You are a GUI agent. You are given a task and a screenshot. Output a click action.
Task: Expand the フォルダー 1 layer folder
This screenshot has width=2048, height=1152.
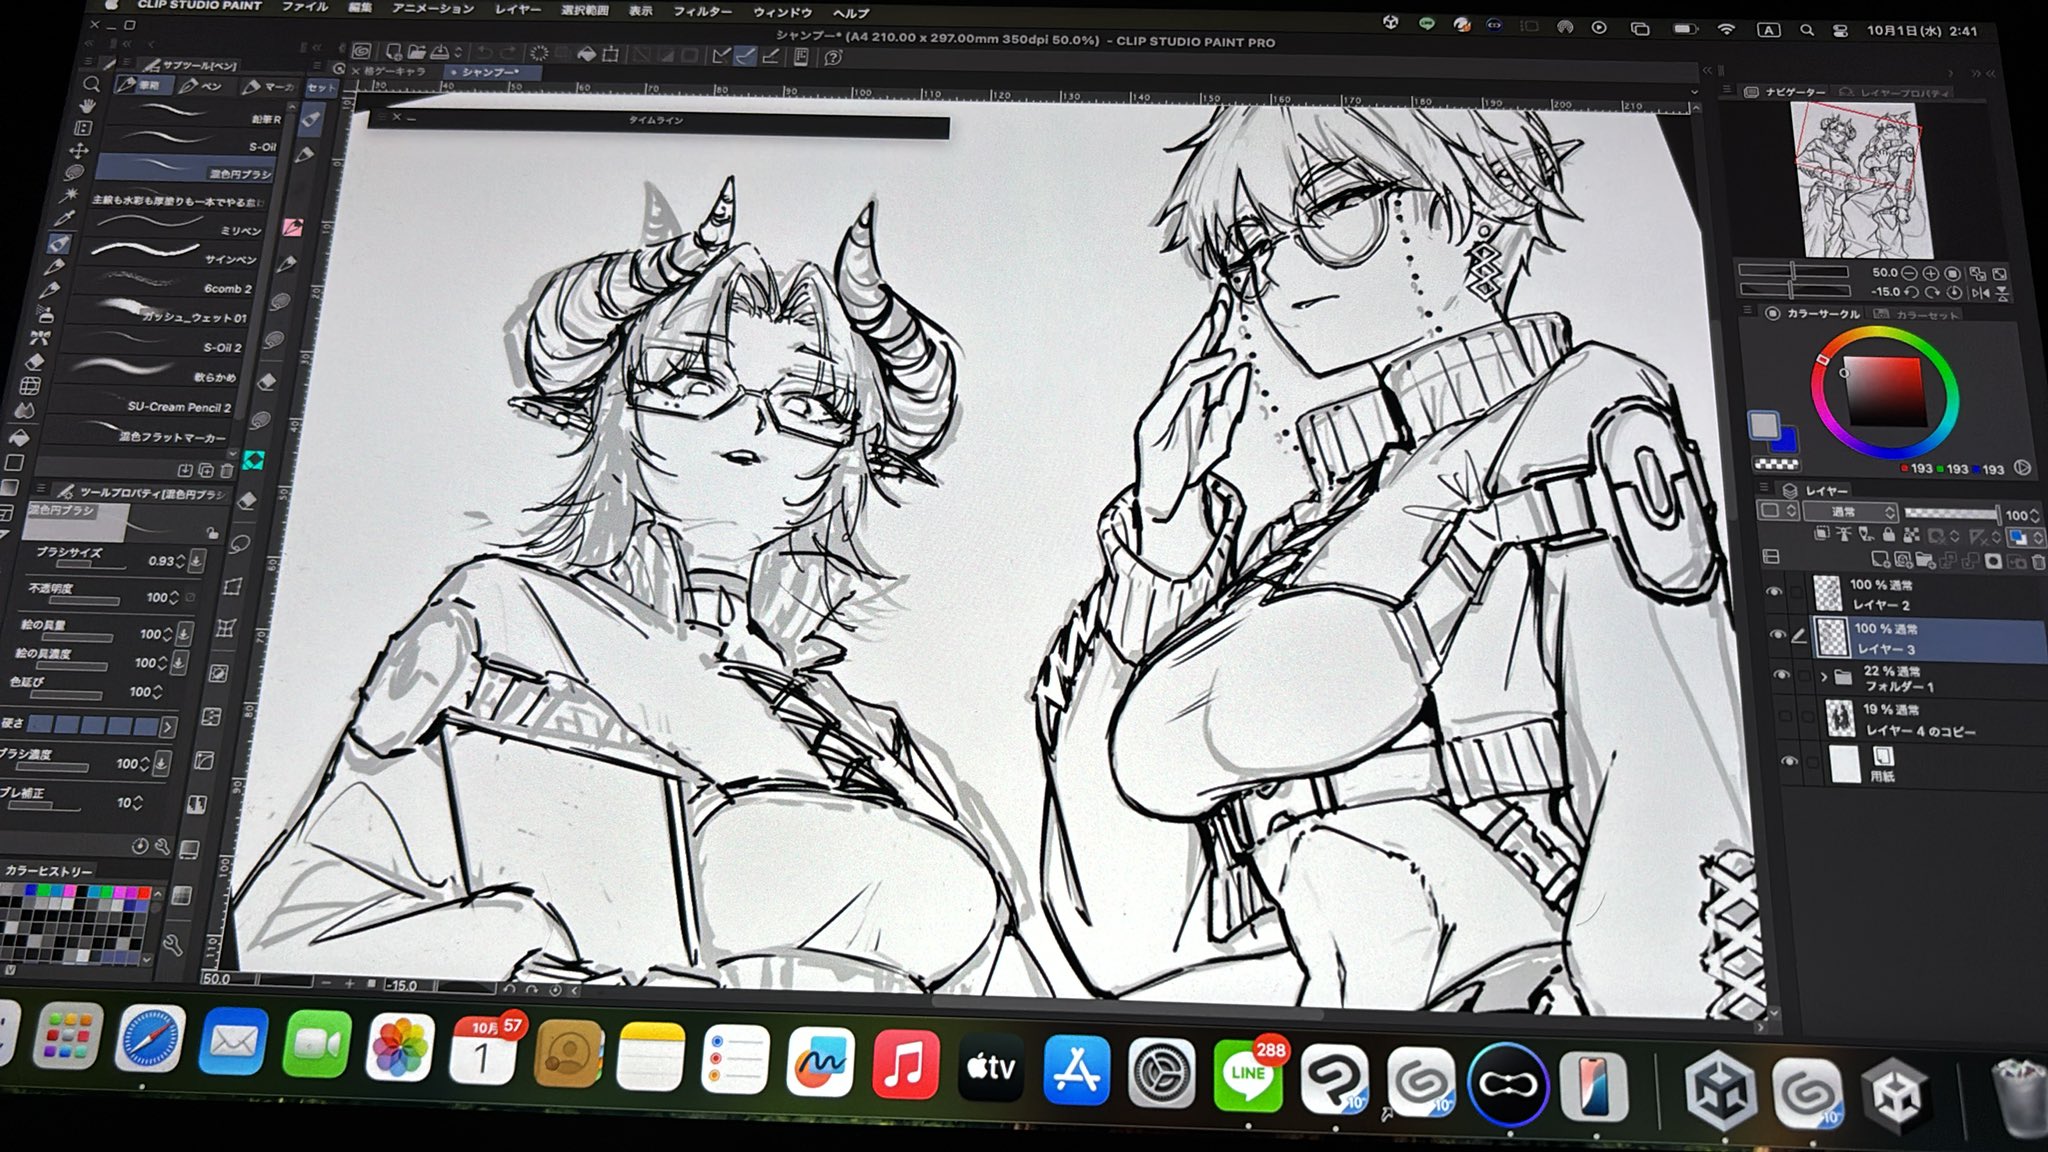(1824, 677)
